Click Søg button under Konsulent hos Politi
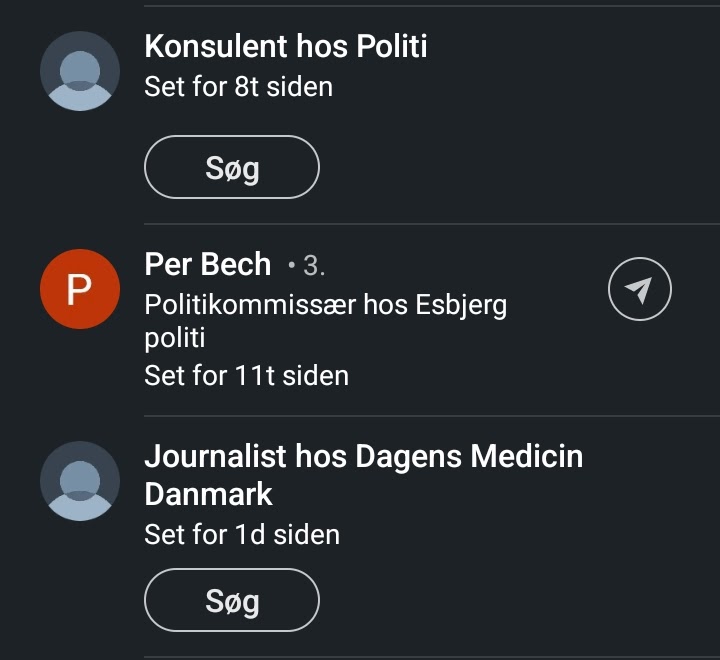The width and height of the screenshot is (720, 660). pos(232,167)
